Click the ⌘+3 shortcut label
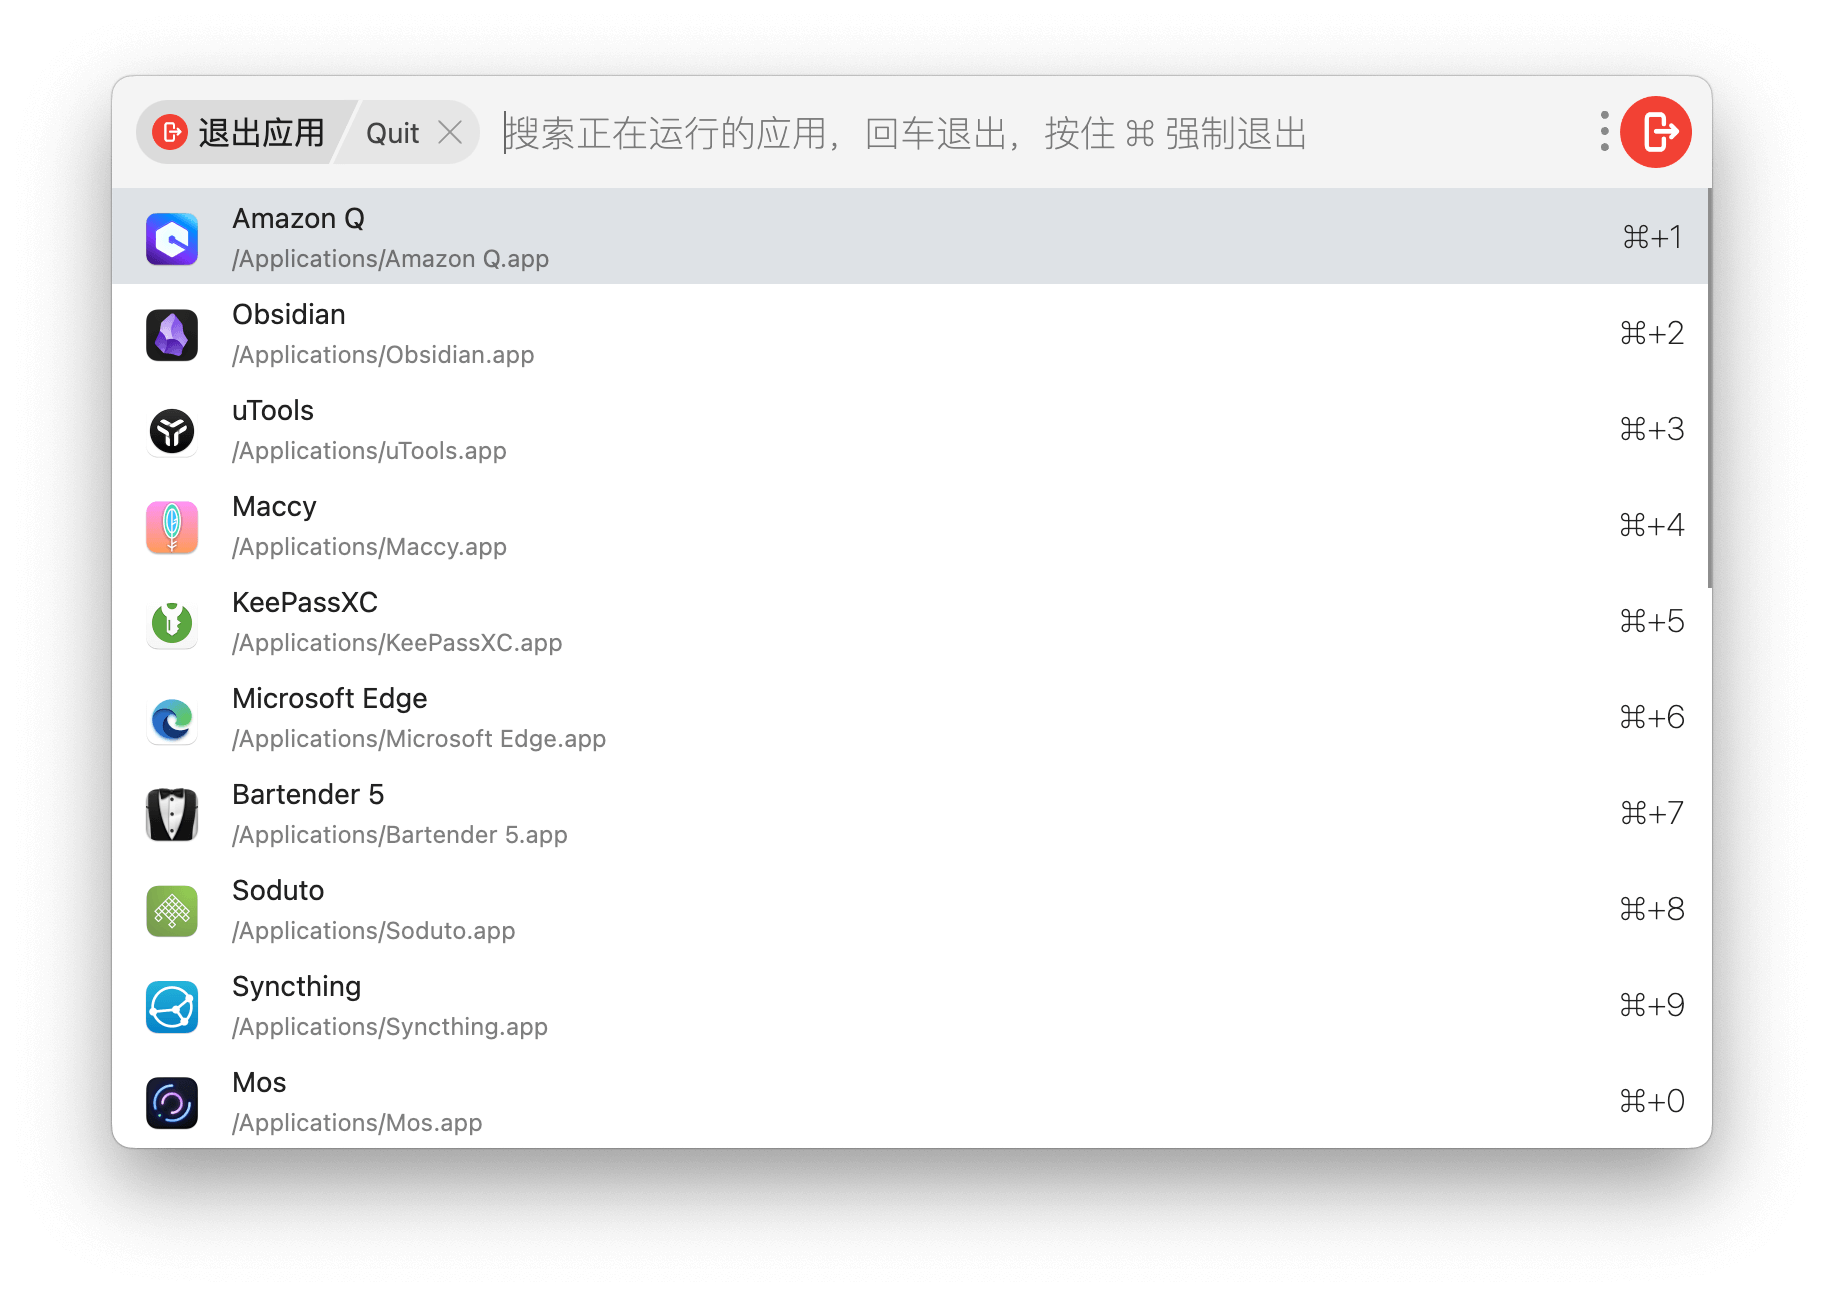This screenshot has width=1824, height=1296. (x=1652, y=429)
